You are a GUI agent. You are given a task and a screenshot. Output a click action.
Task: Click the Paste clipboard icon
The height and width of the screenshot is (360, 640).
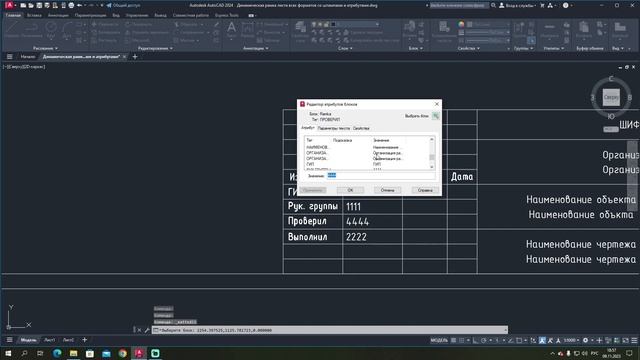(x=584, y=31)
